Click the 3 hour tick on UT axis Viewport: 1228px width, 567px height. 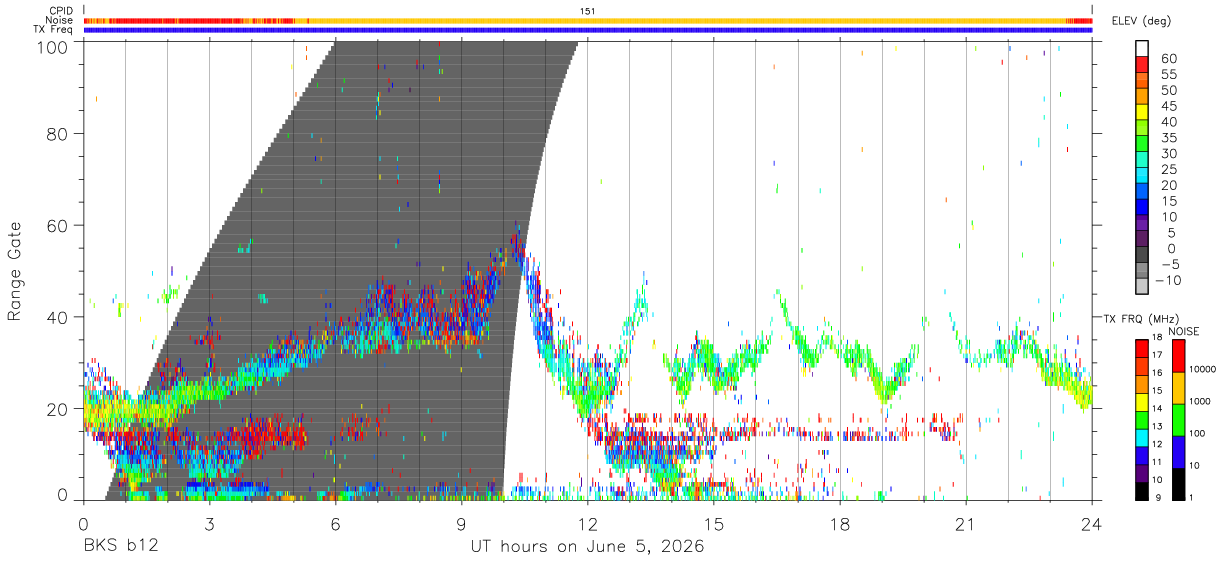(x=210, y=524)
